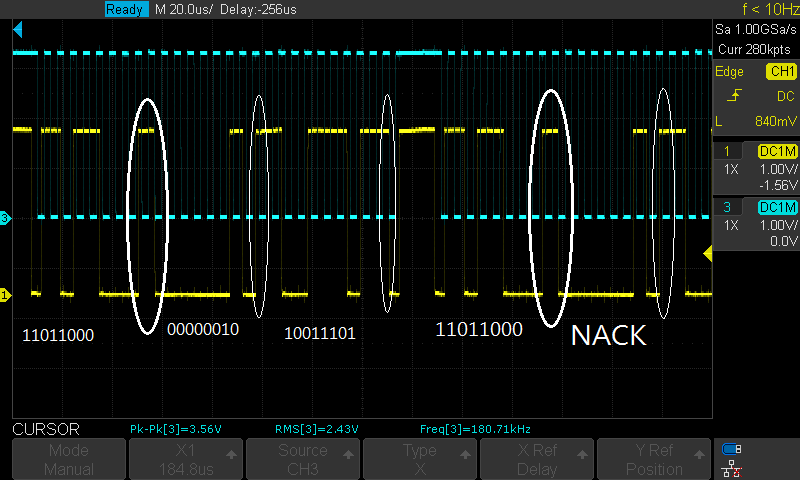Click the CH1 trigger source badge
The image size is (800, 480).
(782, 71)
